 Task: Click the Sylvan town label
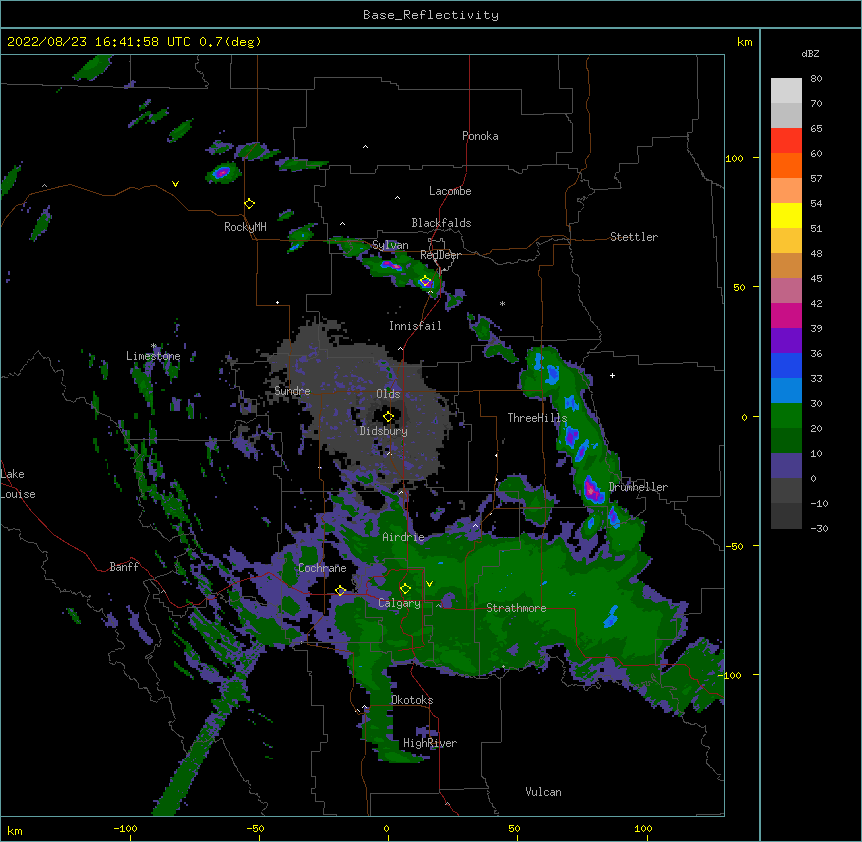[x=390, y=245]
